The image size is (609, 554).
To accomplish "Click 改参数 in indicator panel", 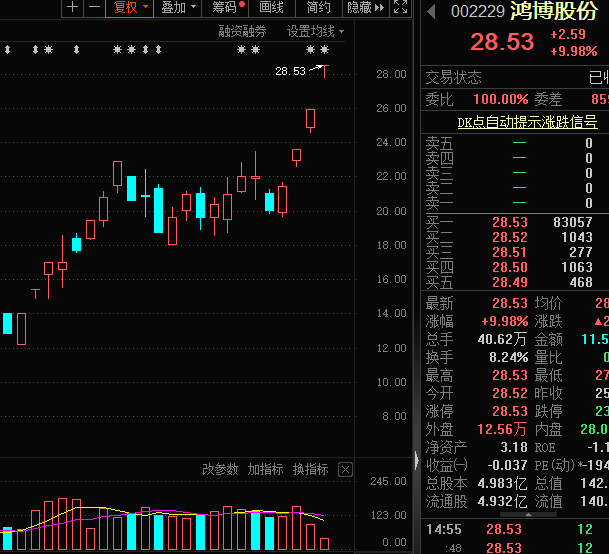I will [x=220, y=469].
